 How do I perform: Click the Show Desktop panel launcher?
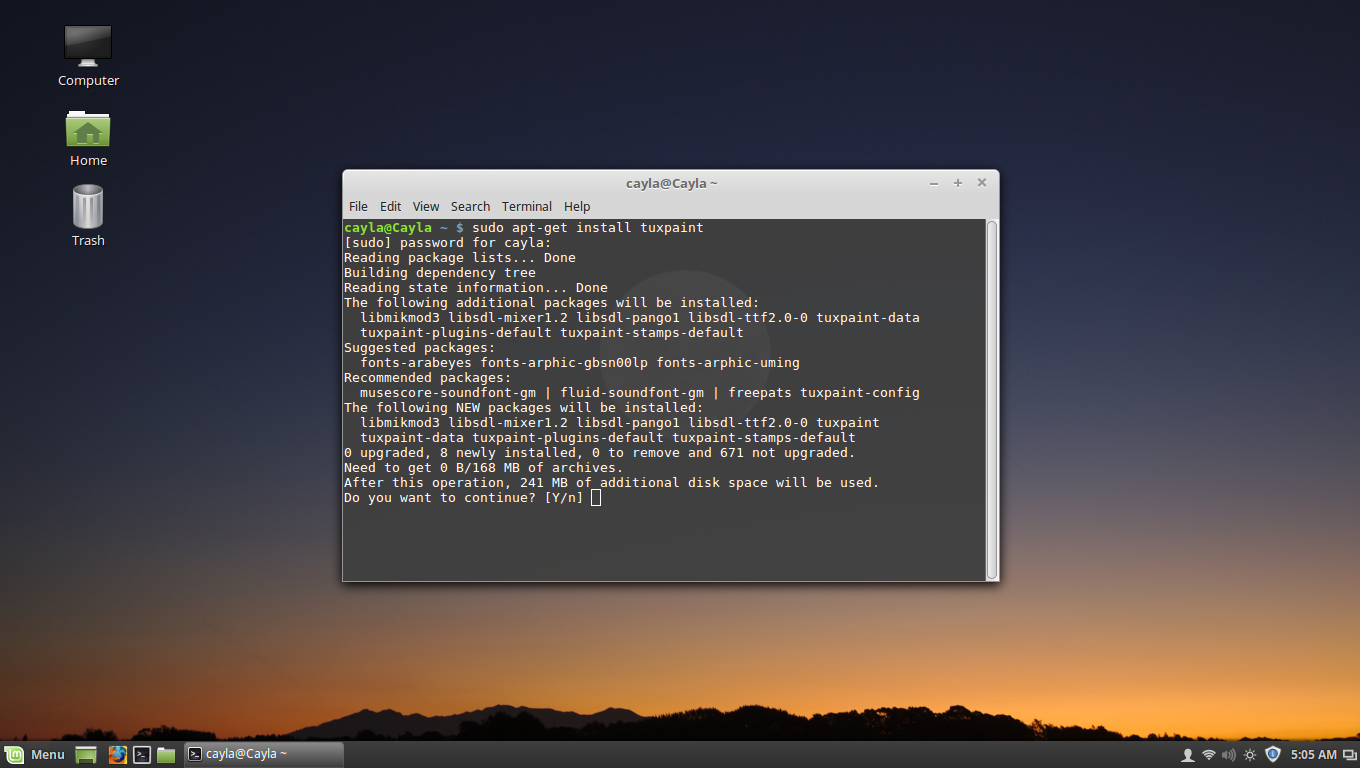[86, 754]
